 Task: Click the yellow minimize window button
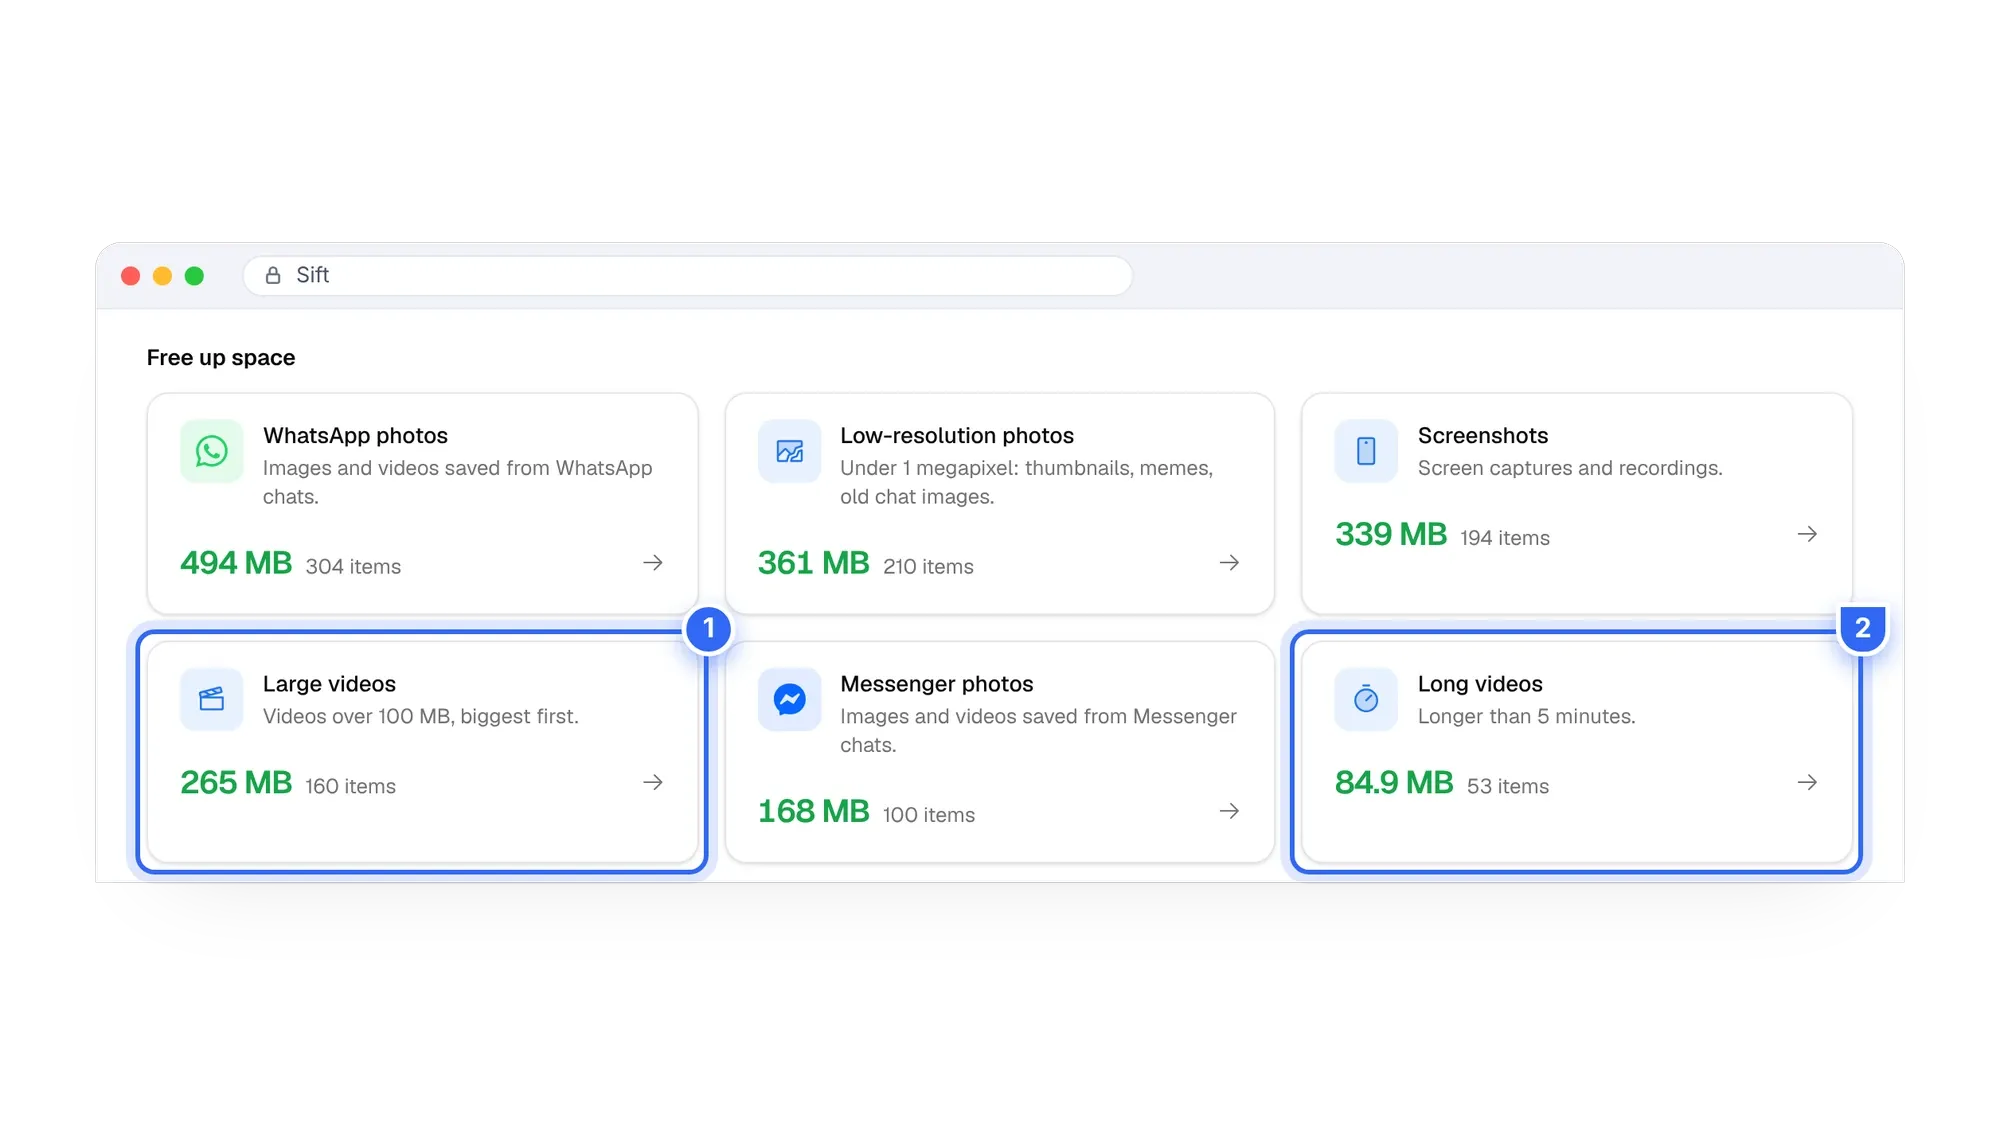(x=162, y=276)
